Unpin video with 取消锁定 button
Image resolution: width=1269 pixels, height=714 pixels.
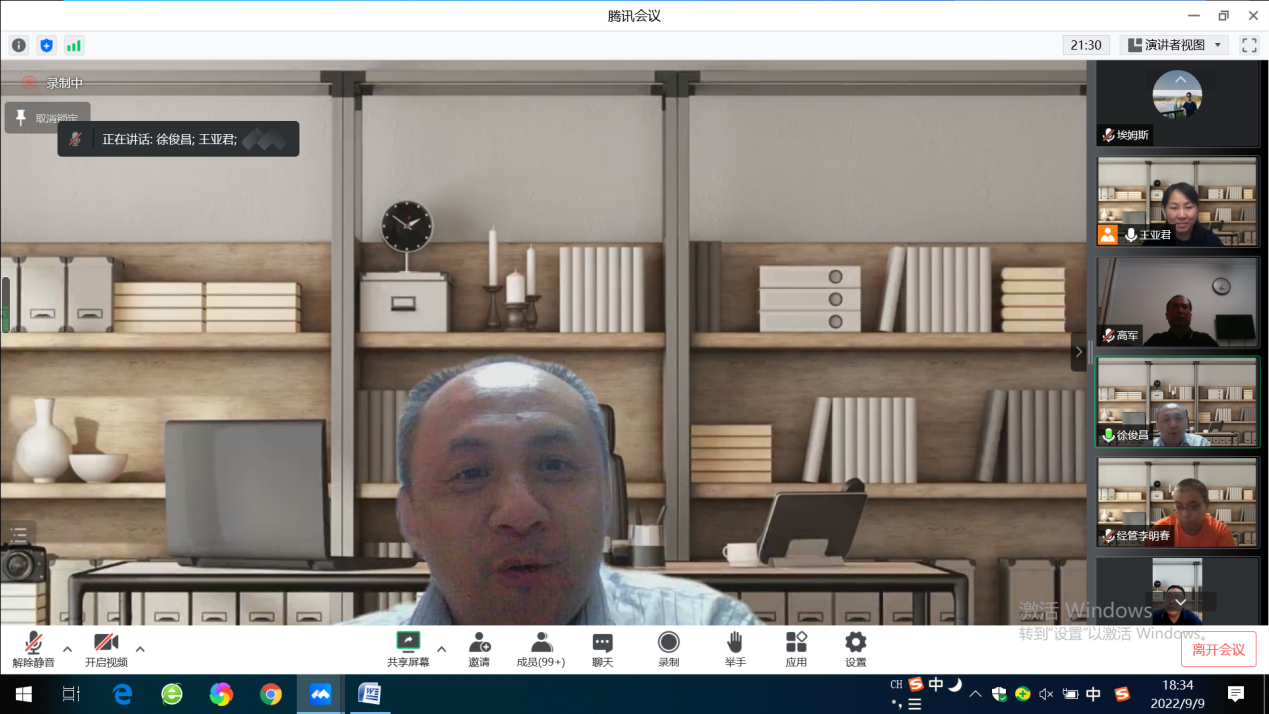[47, 118]
